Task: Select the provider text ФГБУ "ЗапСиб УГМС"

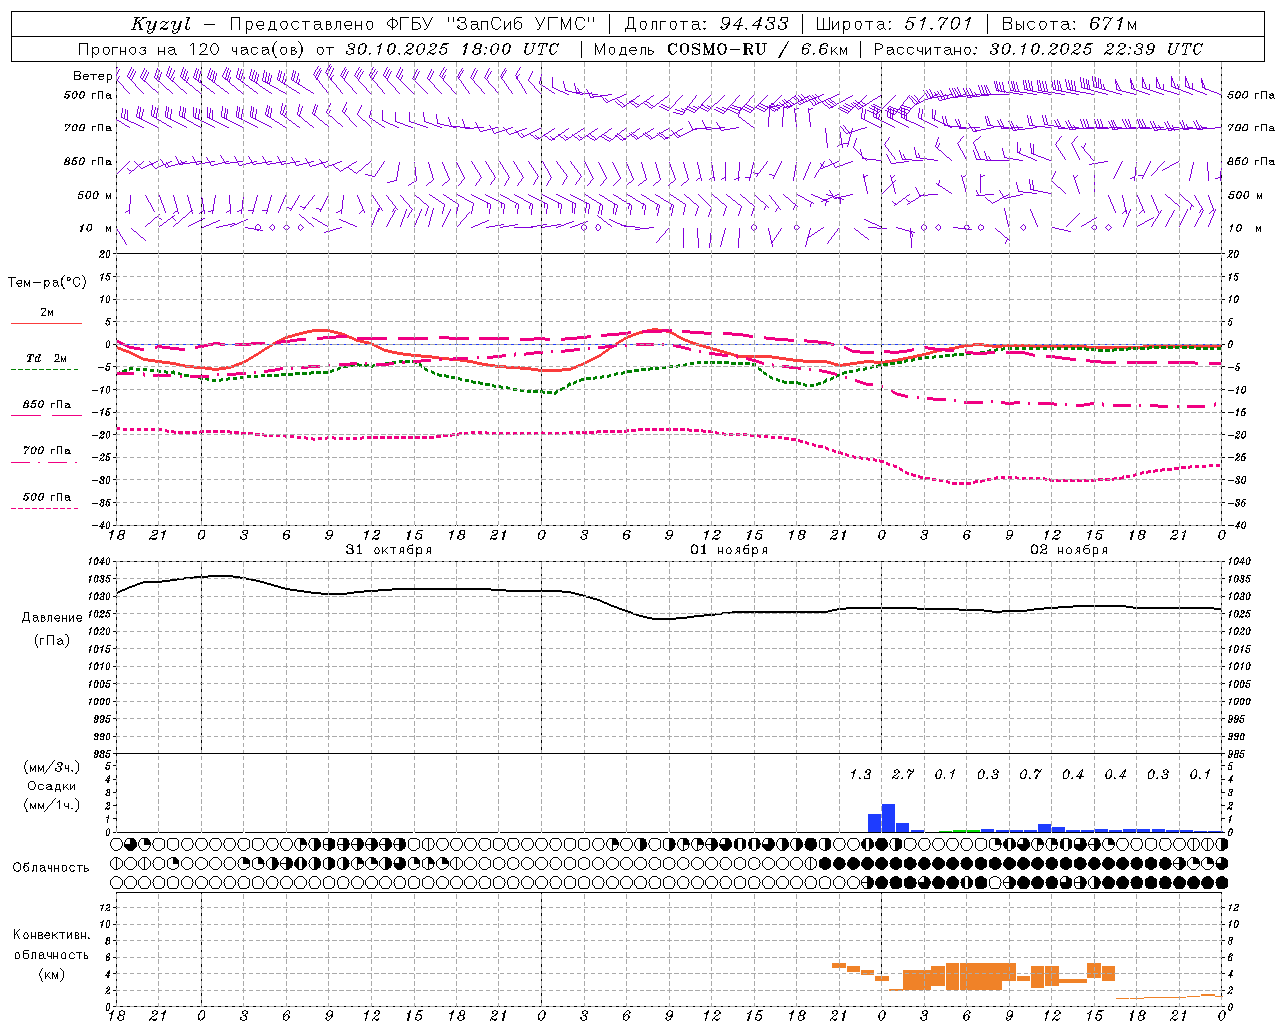Action: click(490, 24)
